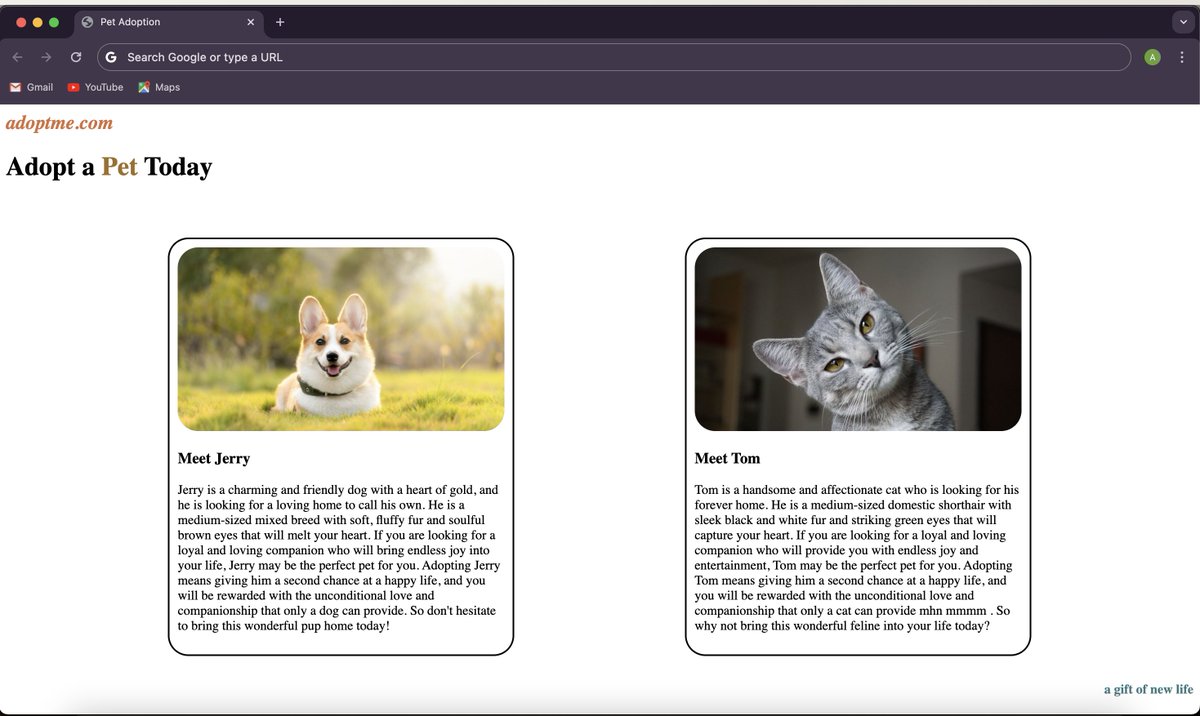The image size is (1200, 716).
Task: Select the Pet Adoption tab
Action: (167, 22)
